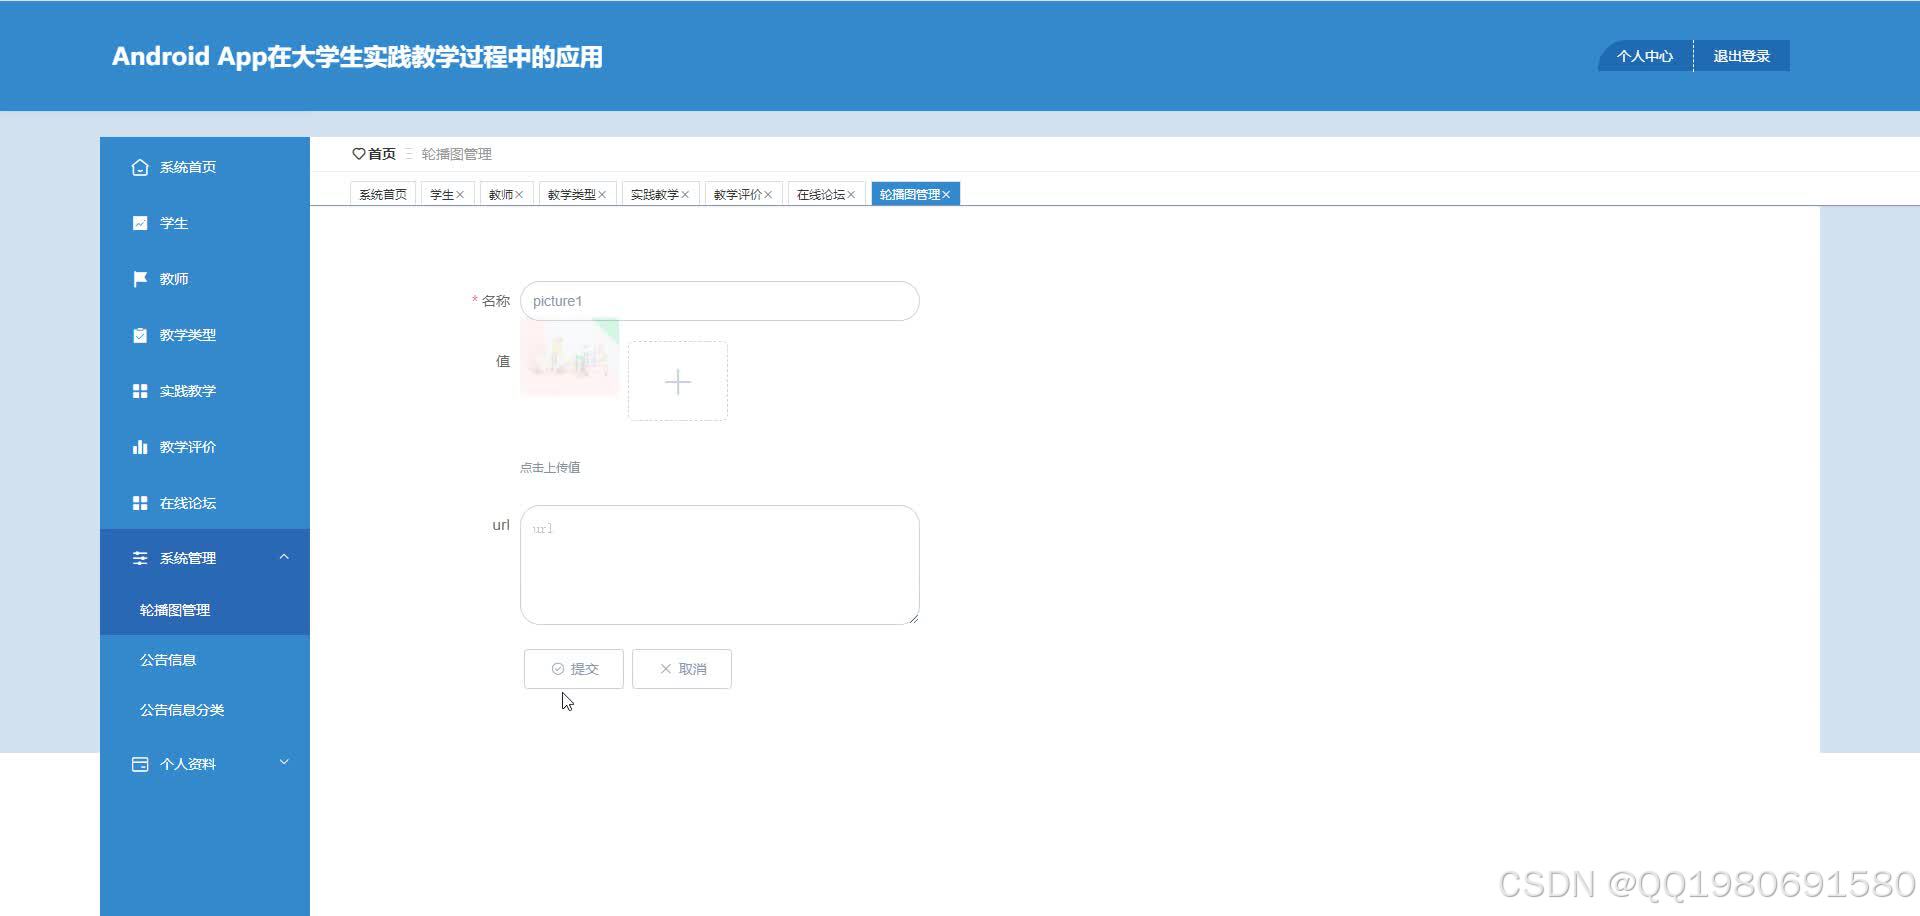
Task: Switch to the 教学评价 tab
Action: [737, 193]
